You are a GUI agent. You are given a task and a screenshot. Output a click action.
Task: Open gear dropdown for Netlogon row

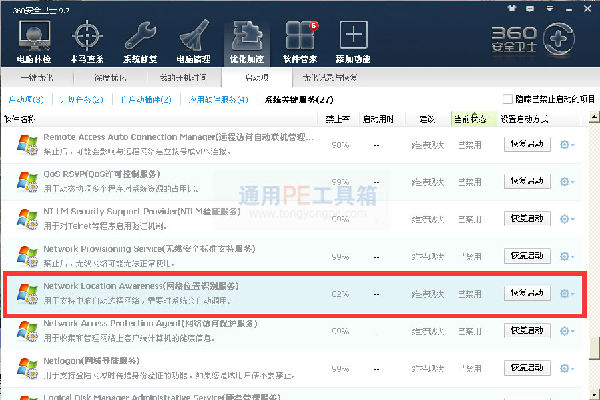tap(567, 368)
